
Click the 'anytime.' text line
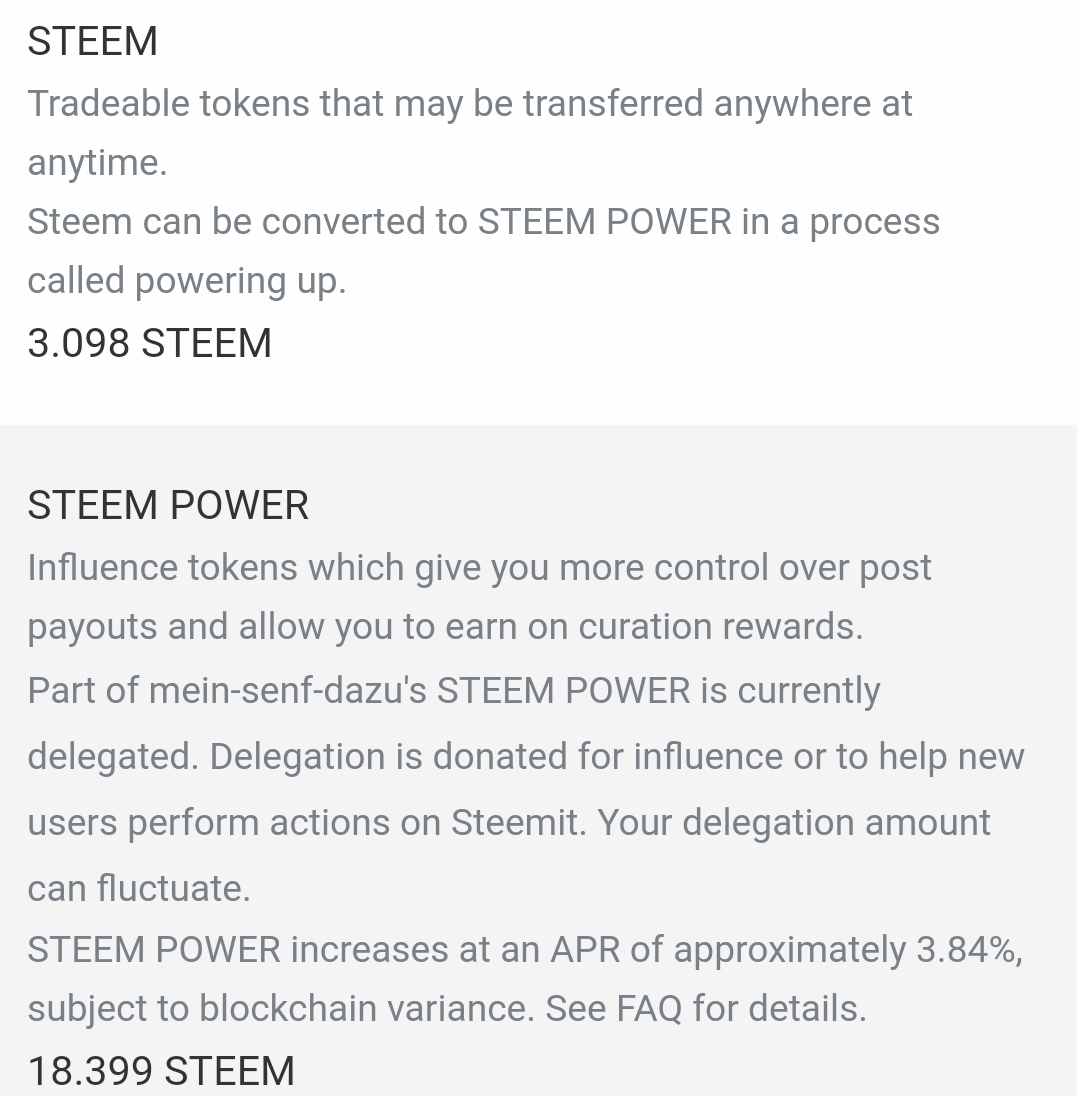[x=97, y=163]
